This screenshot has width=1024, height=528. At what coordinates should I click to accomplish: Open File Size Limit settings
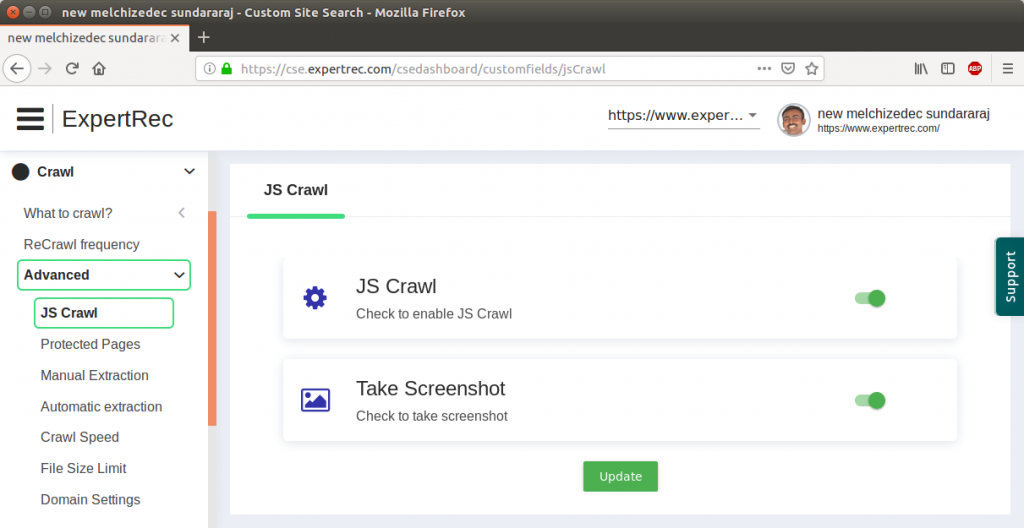click(84, 469)
